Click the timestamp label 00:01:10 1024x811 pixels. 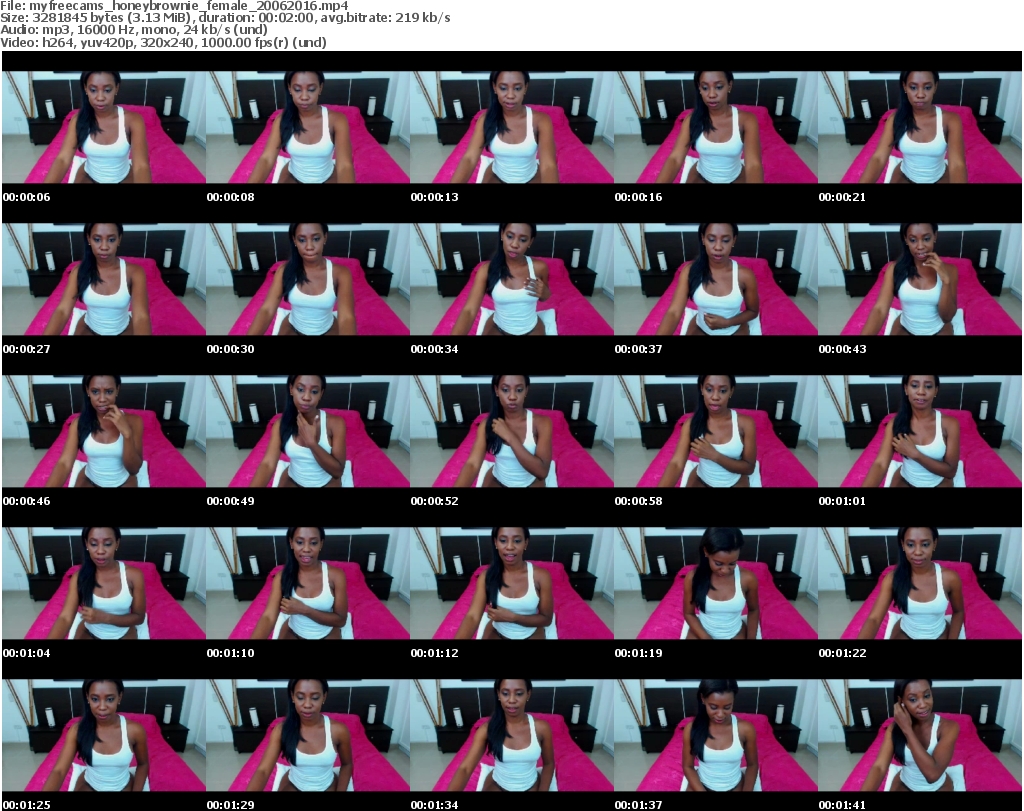click(231, 653)
